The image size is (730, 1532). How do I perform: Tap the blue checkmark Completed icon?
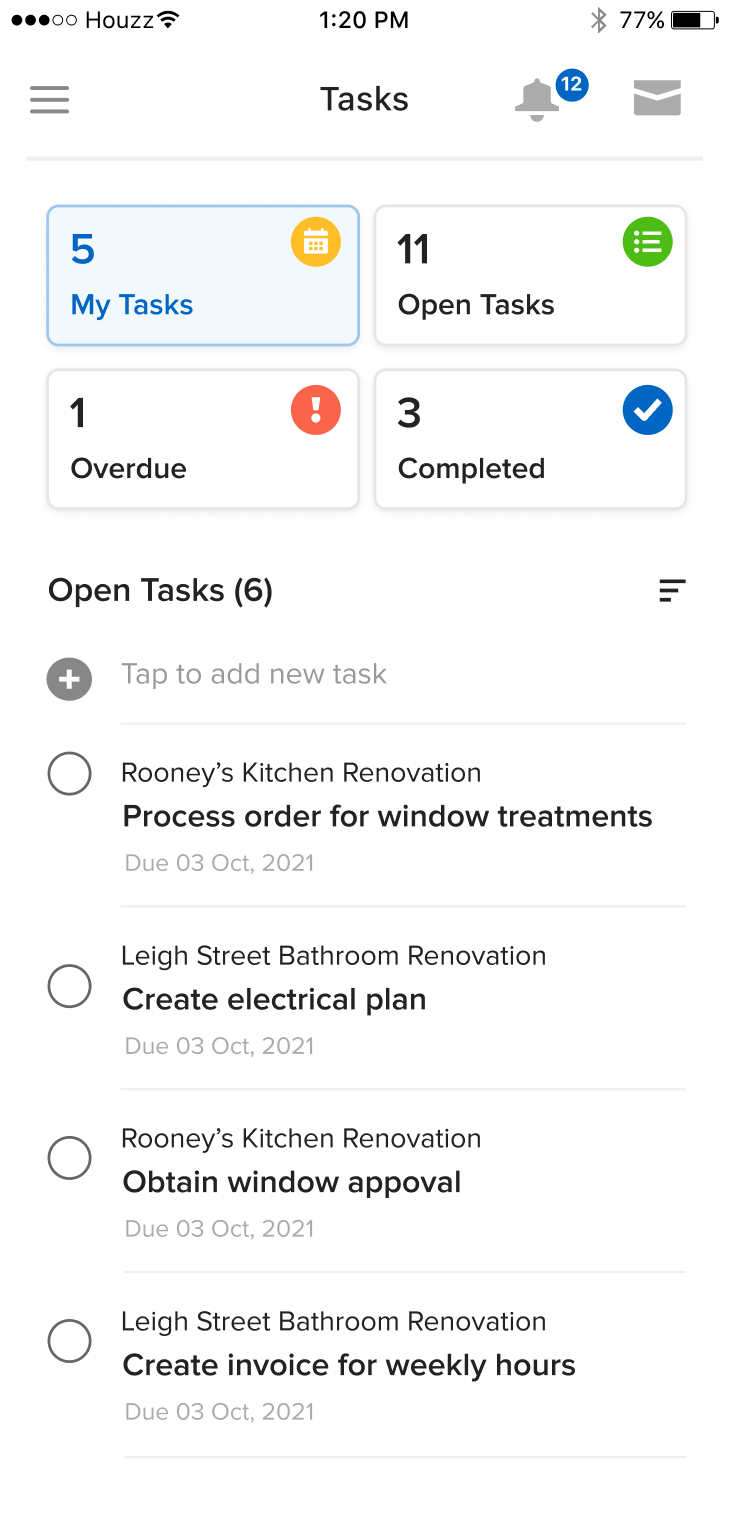(647, 410)
